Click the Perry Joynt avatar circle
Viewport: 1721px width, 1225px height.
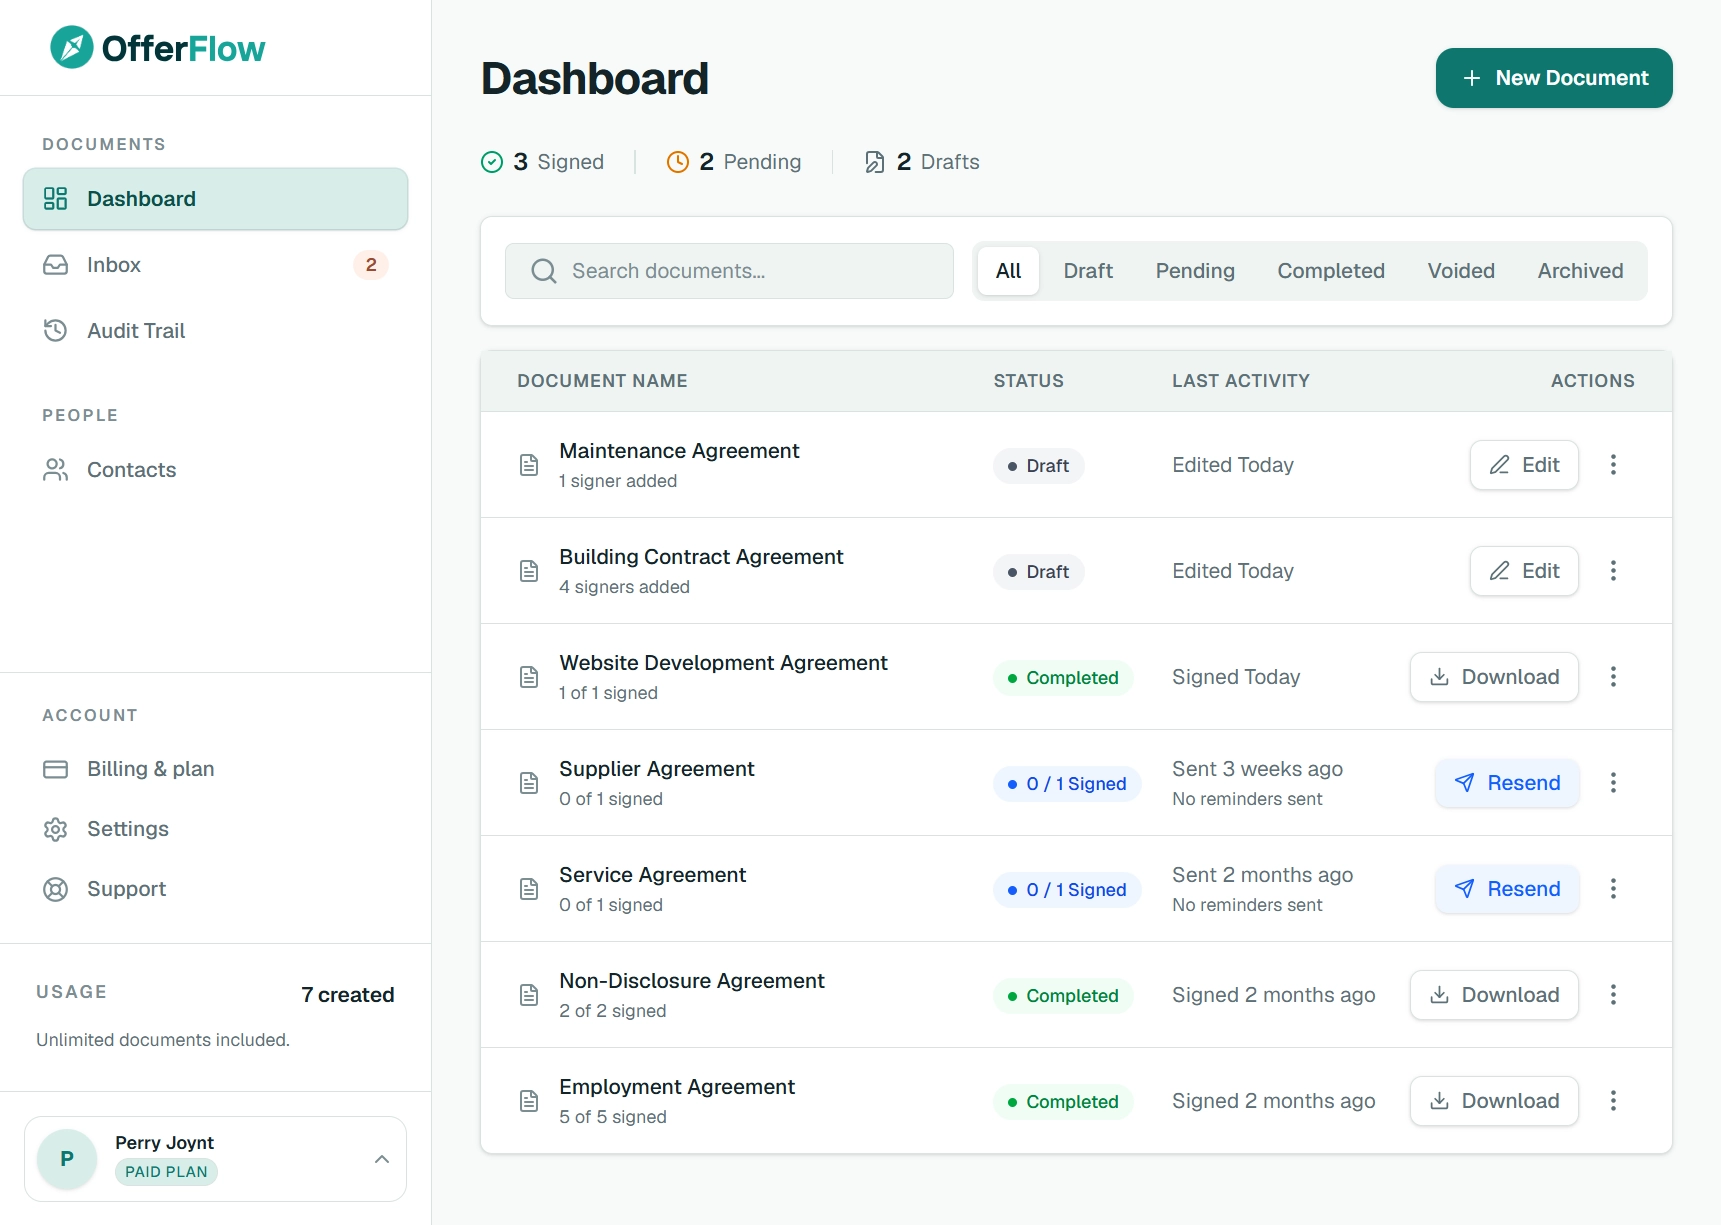click(x=67, y=1159)
